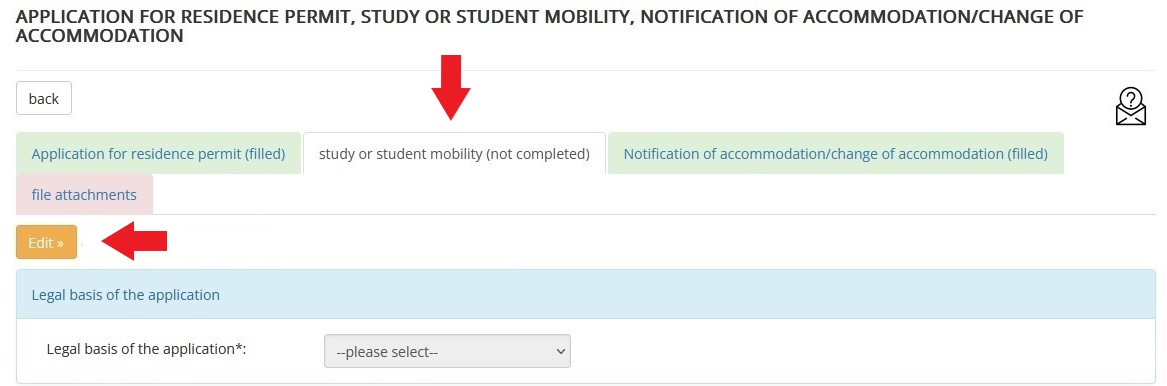The image size is (1167, 386).
Task: Open the file attachments tab
Action: (84, 195)
